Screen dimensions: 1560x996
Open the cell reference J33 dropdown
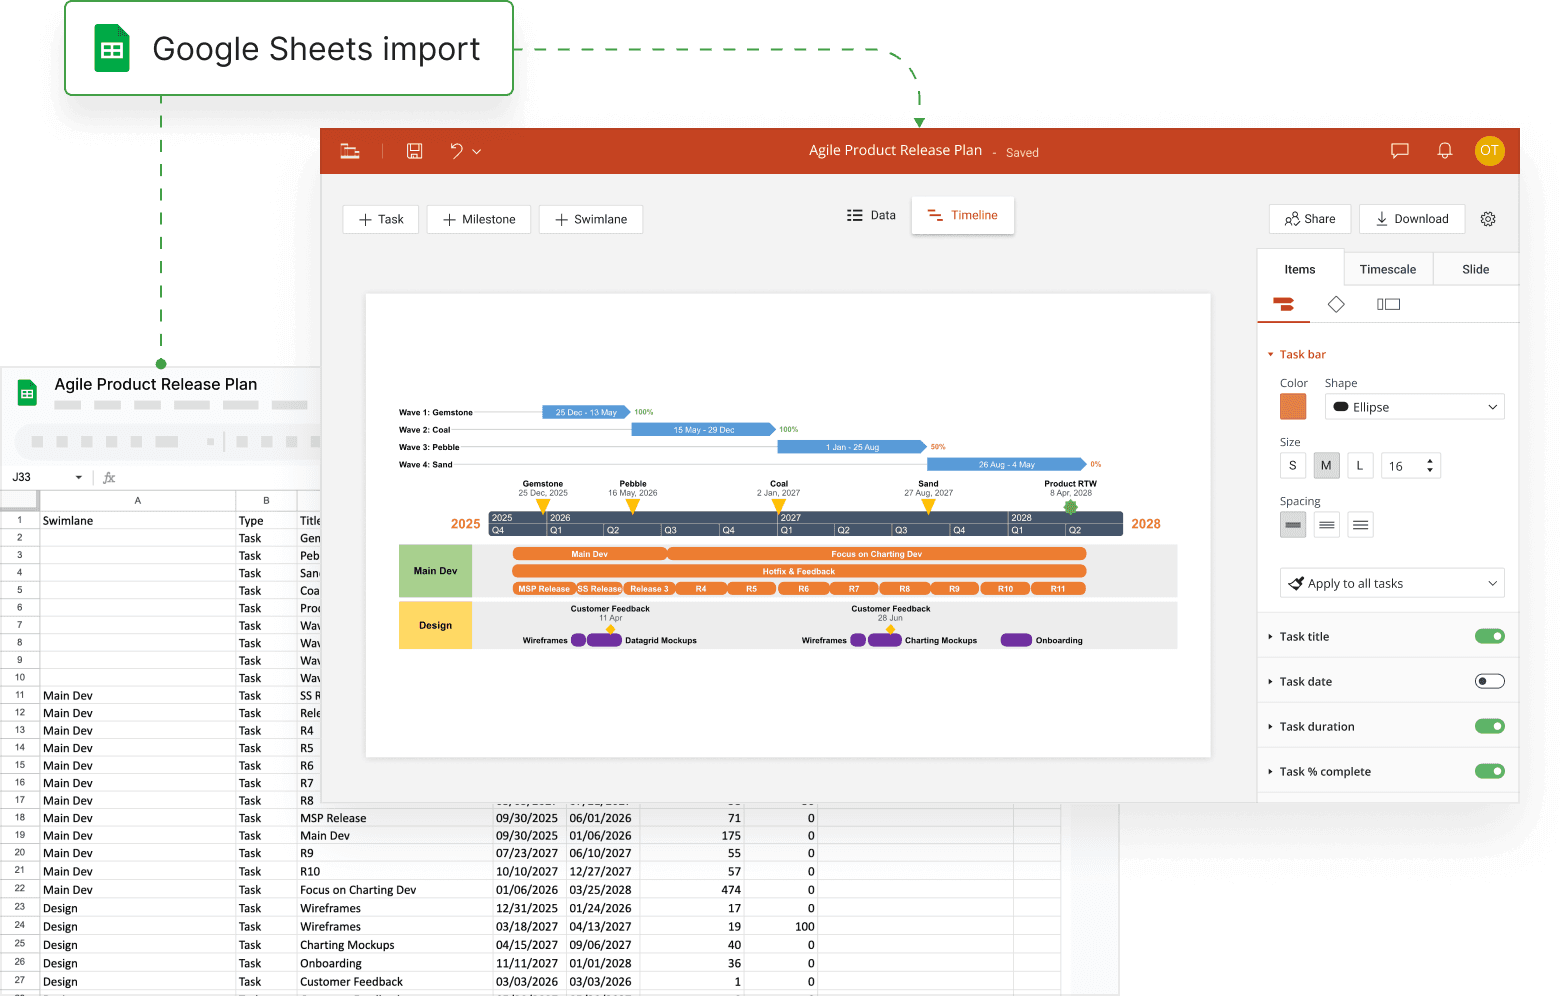coord(79,478)
